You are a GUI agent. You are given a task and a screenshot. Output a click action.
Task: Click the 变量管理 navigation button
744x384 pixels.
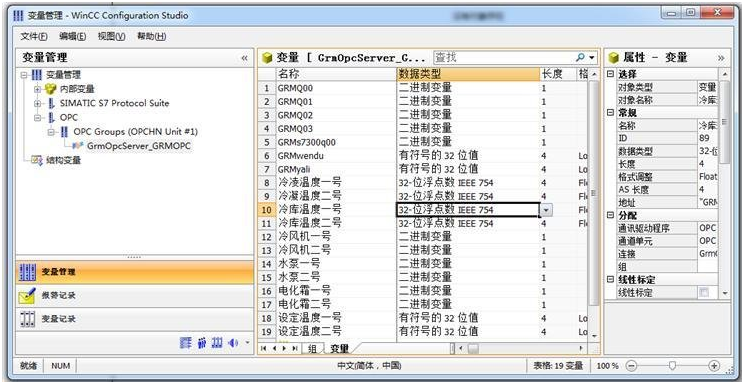tap(135, 272)
